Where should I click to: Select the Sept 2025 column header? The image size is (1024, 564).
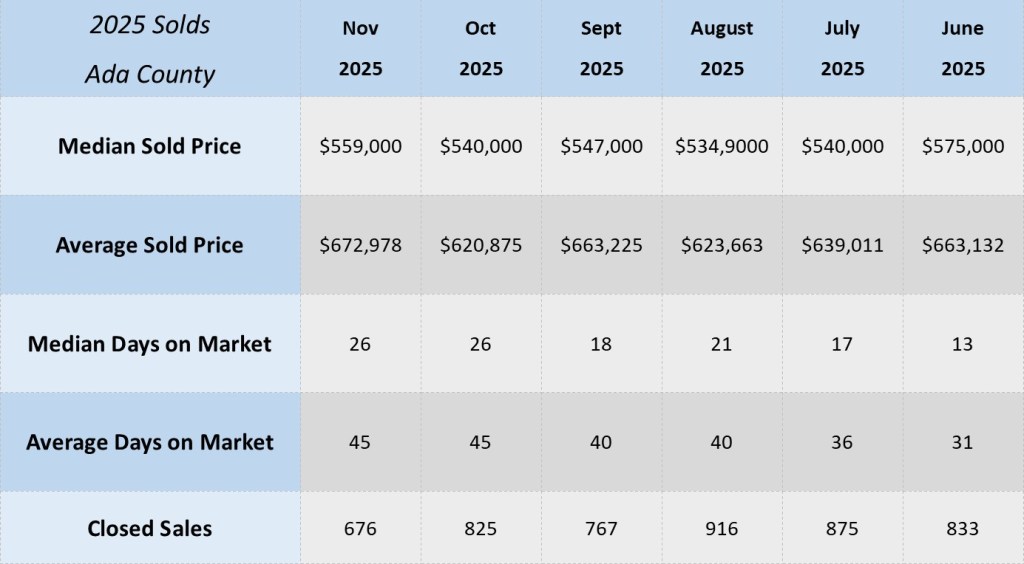coord(602,48)
